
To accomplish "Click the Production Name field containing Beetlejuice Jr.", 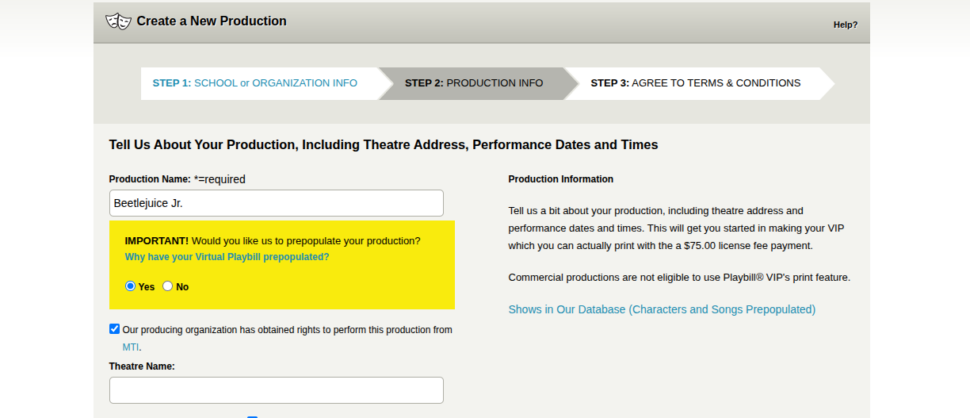I will (x=276, y=203).
